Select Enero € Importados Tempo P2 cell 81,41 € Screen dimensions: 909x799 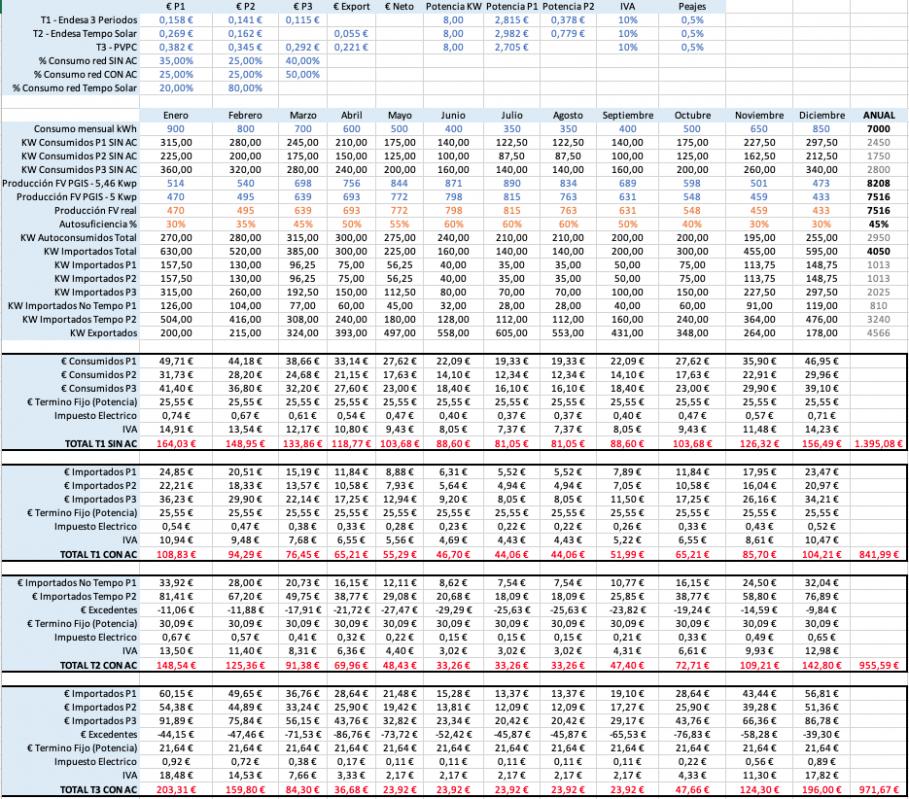(176, 597)
